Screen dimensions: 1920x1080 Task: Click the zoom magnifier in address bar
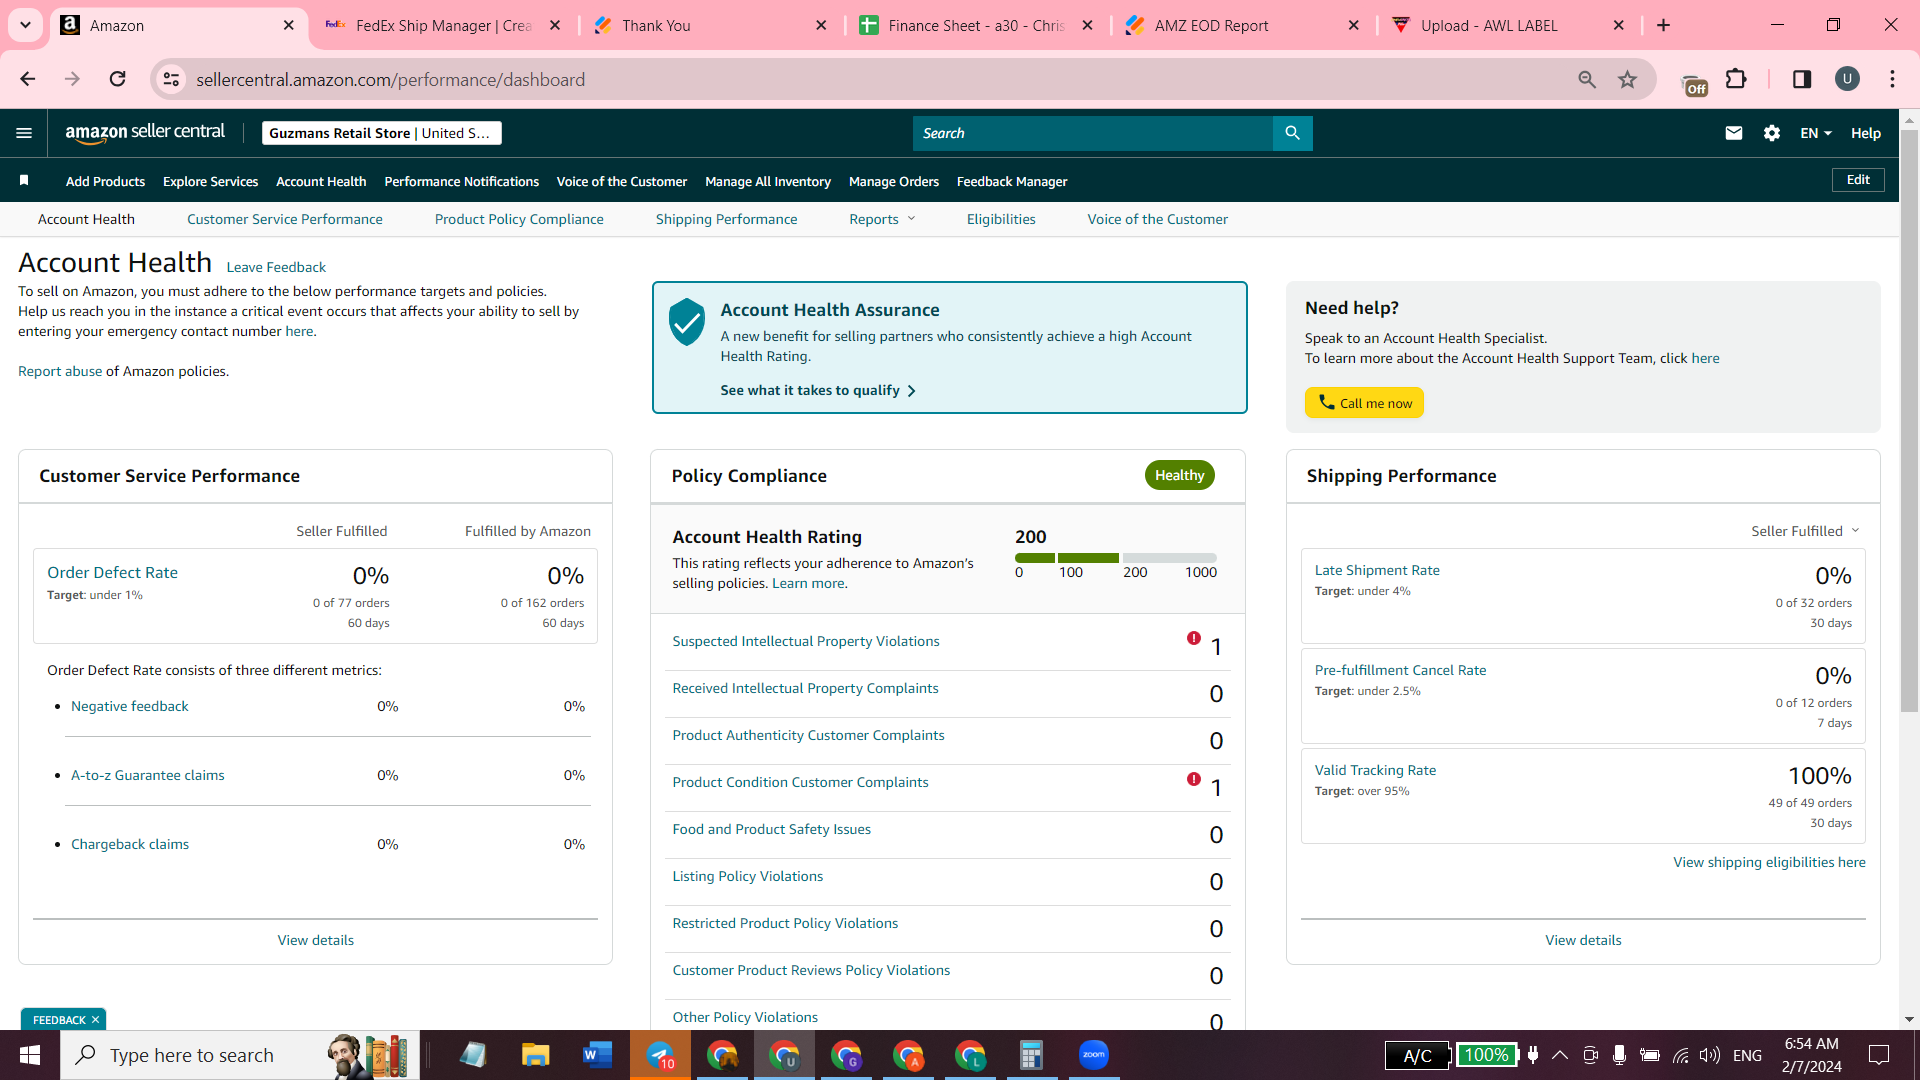tap(1586, 79)
